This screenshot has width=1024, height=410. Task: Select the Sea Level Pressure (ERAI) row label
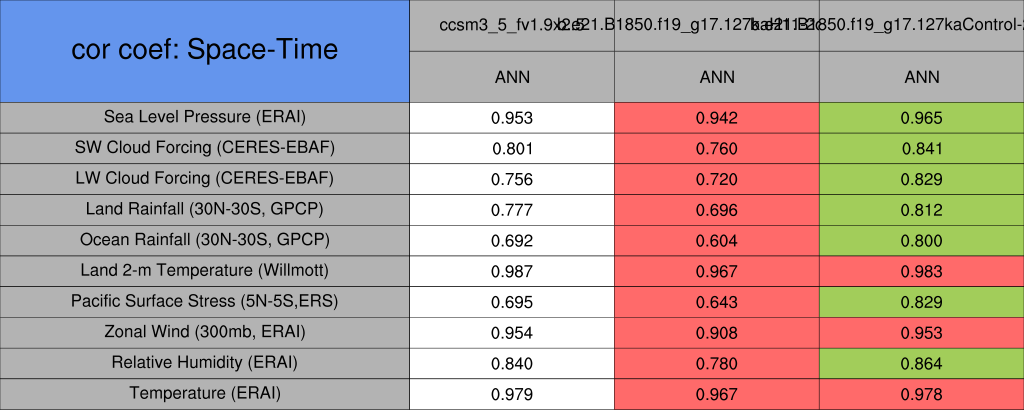[x=204, y=117]
